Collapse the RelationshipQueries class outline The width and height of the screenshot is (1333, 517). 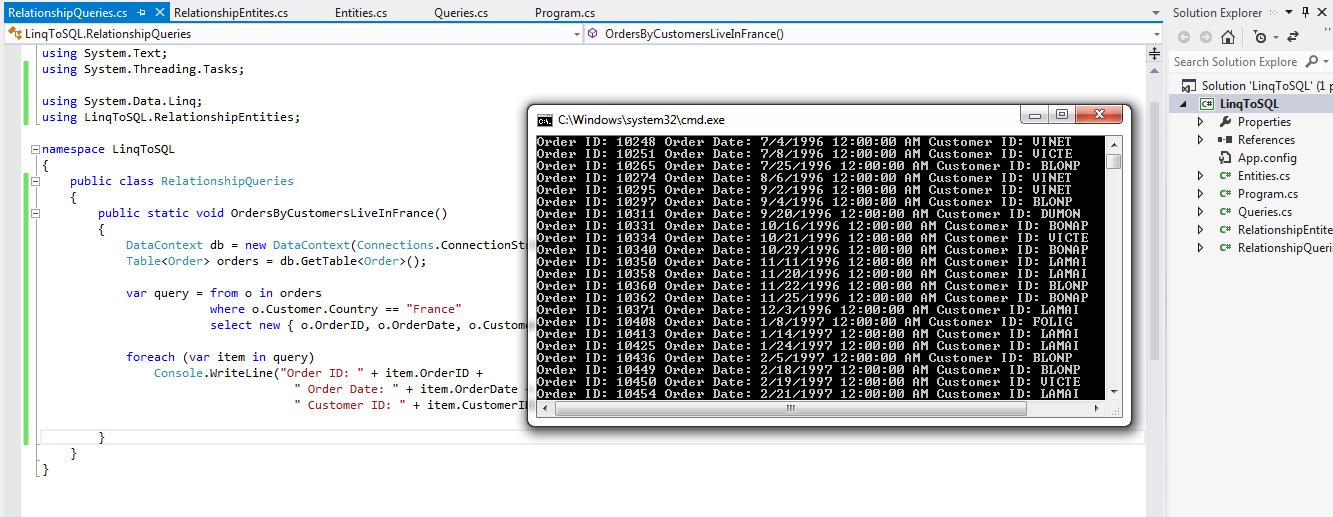point(35,181)
